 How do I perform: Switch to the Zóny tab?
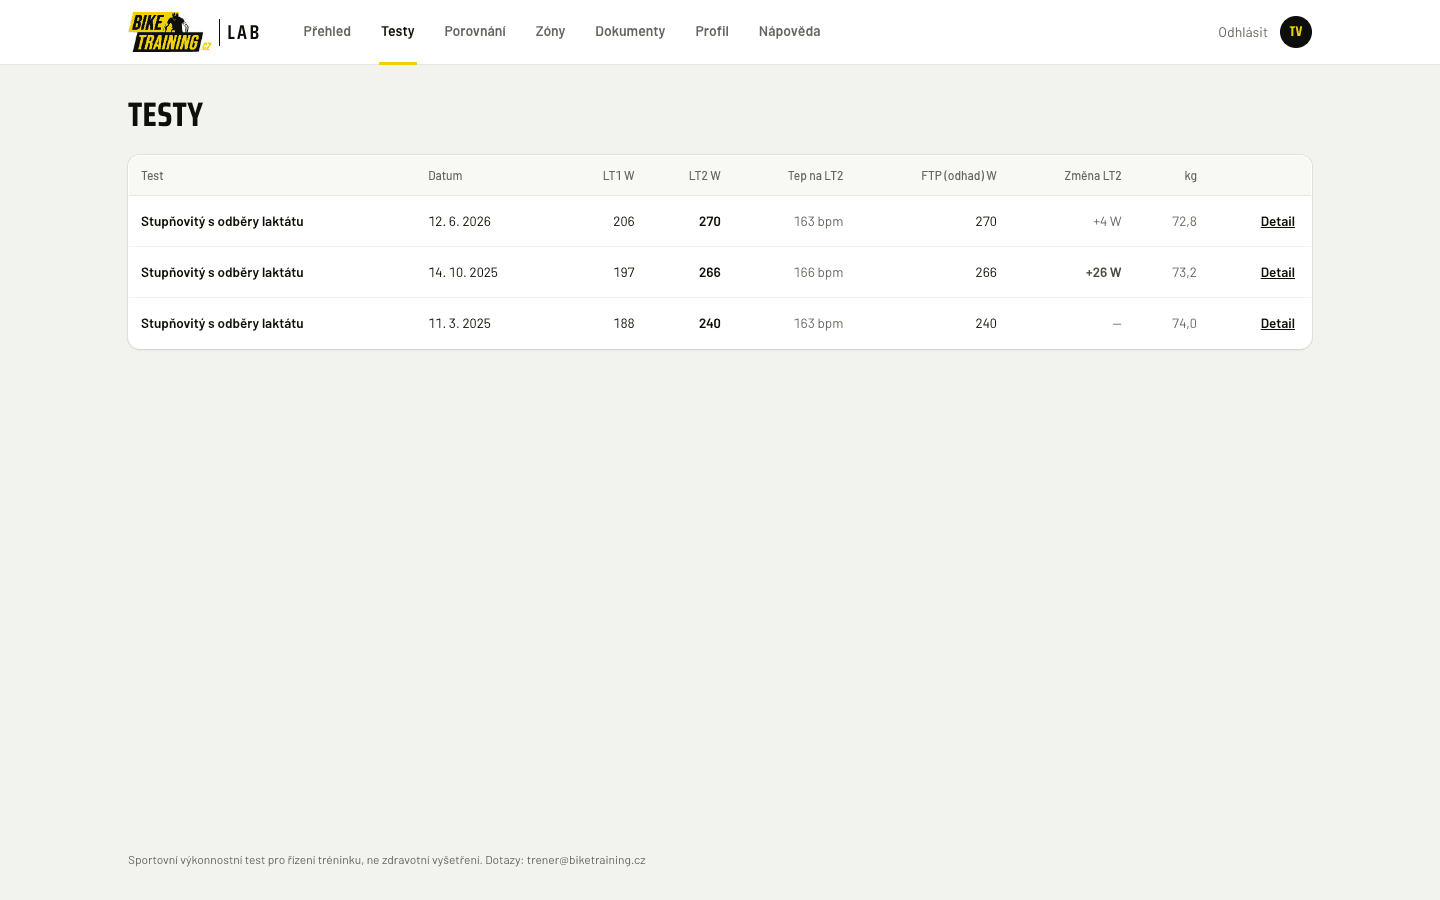550,32
